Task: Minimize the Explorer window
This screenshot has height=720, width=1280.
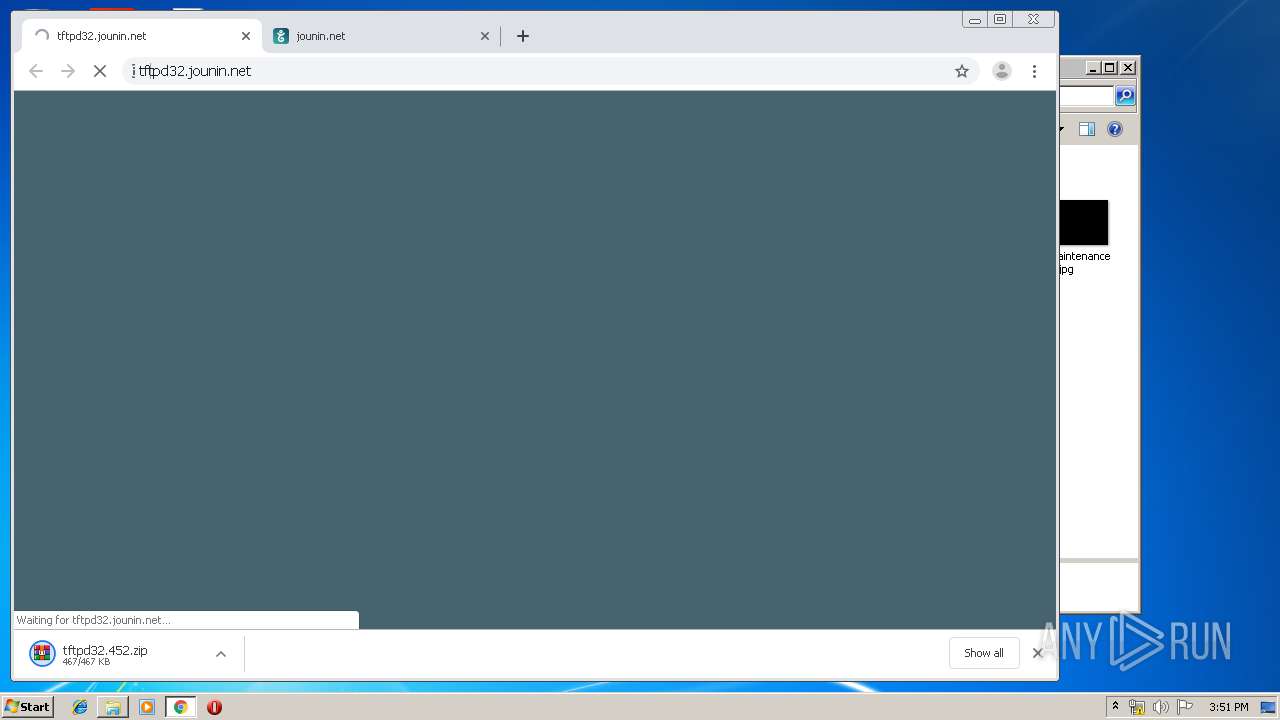Action: pyautogui.click(x=1093, y=68)
